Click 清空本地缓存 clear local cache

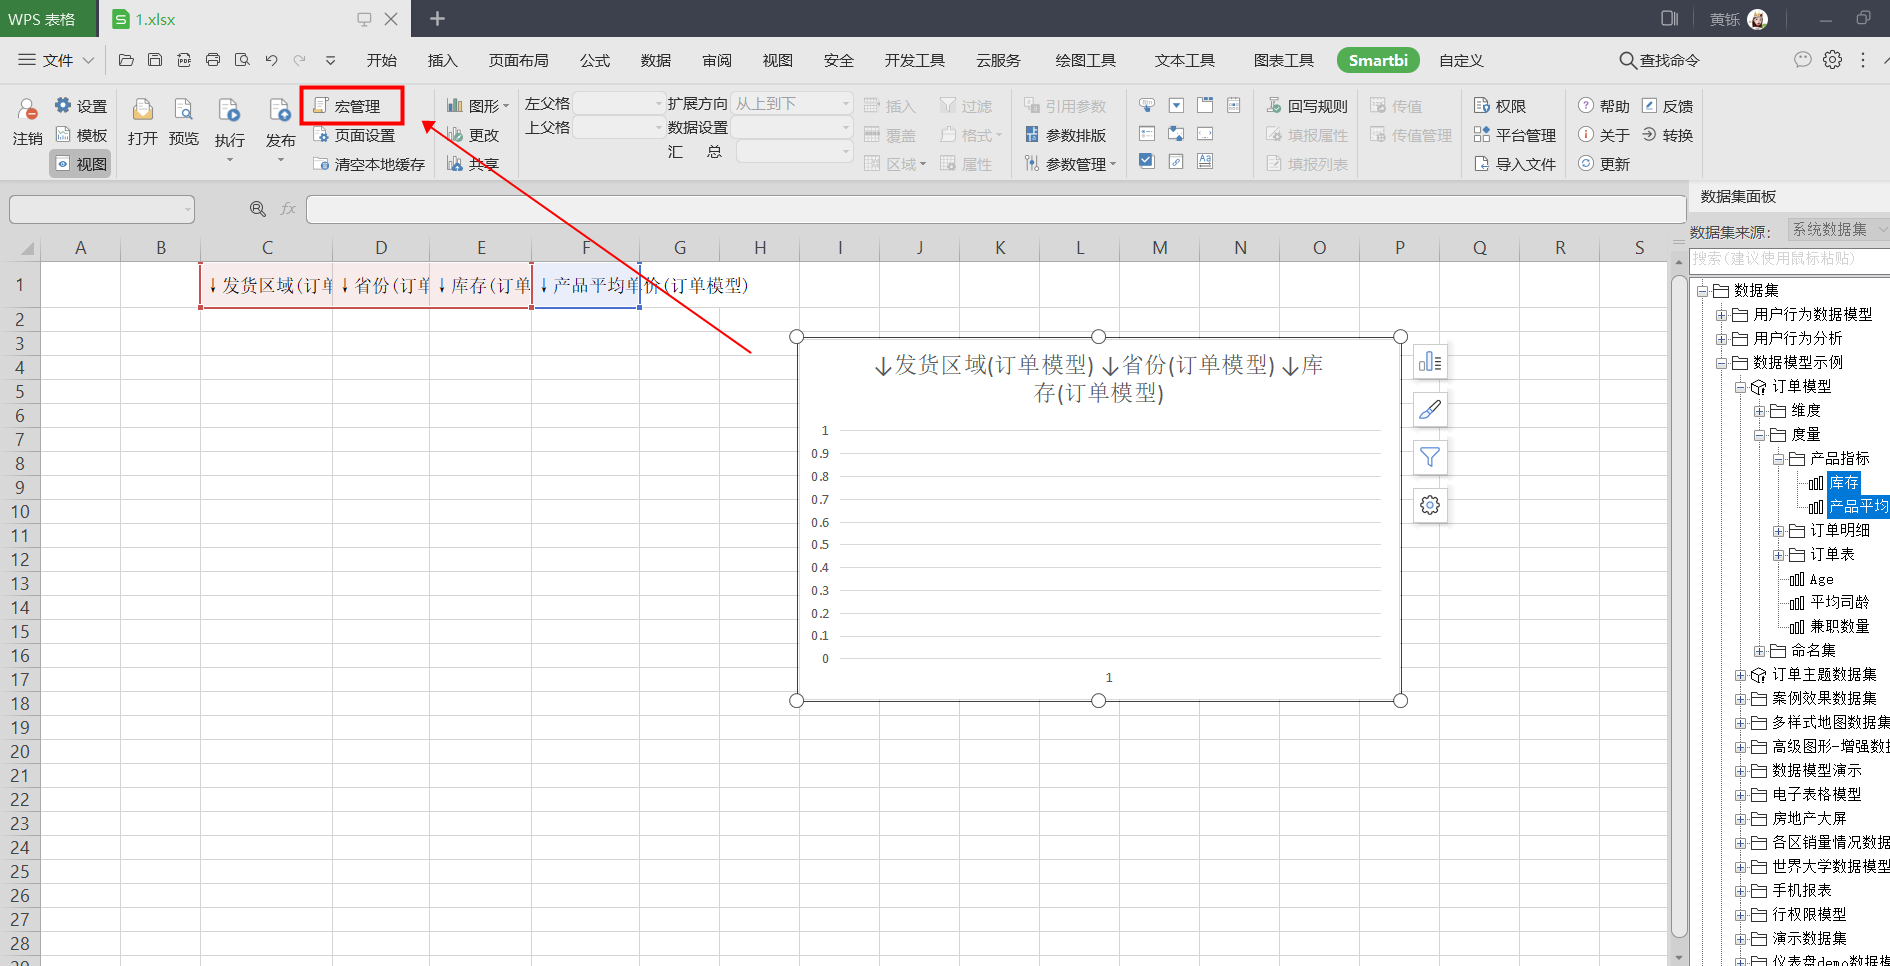(x=369, y=164)
